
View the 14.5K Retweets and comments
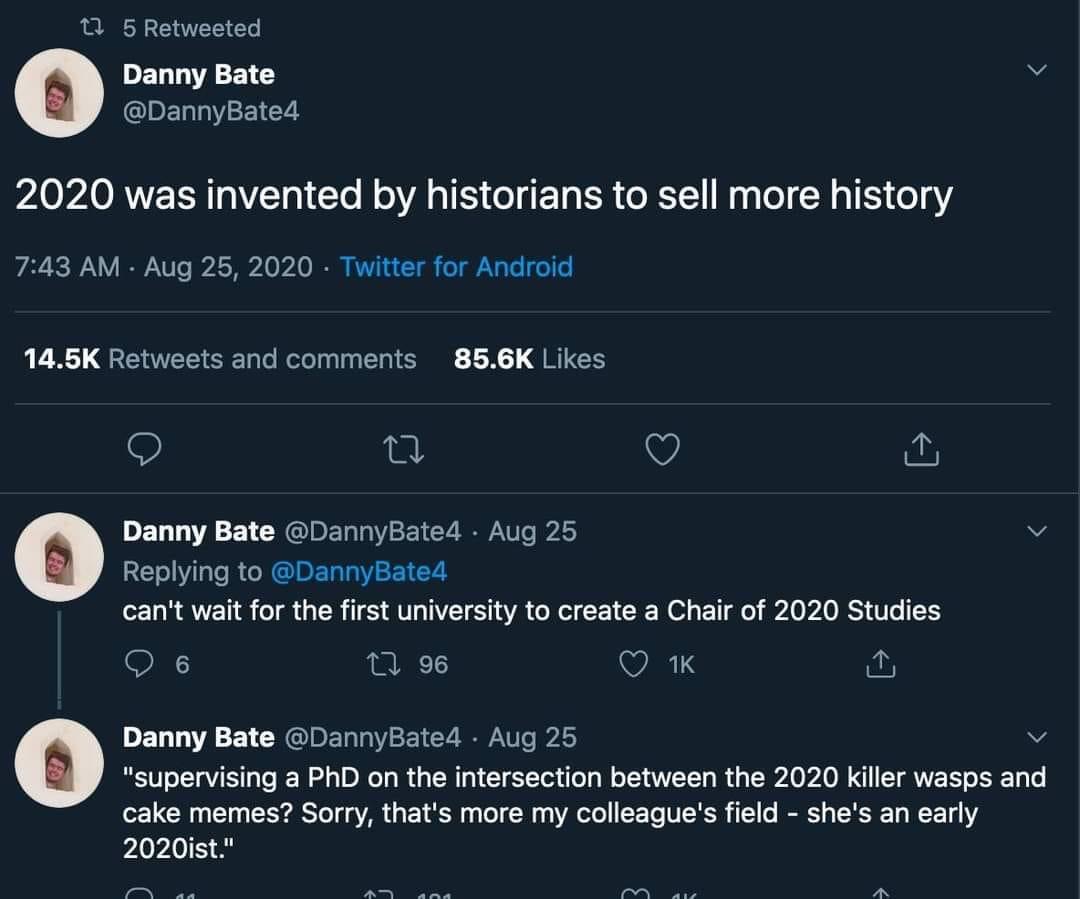[x=219, y=359]
